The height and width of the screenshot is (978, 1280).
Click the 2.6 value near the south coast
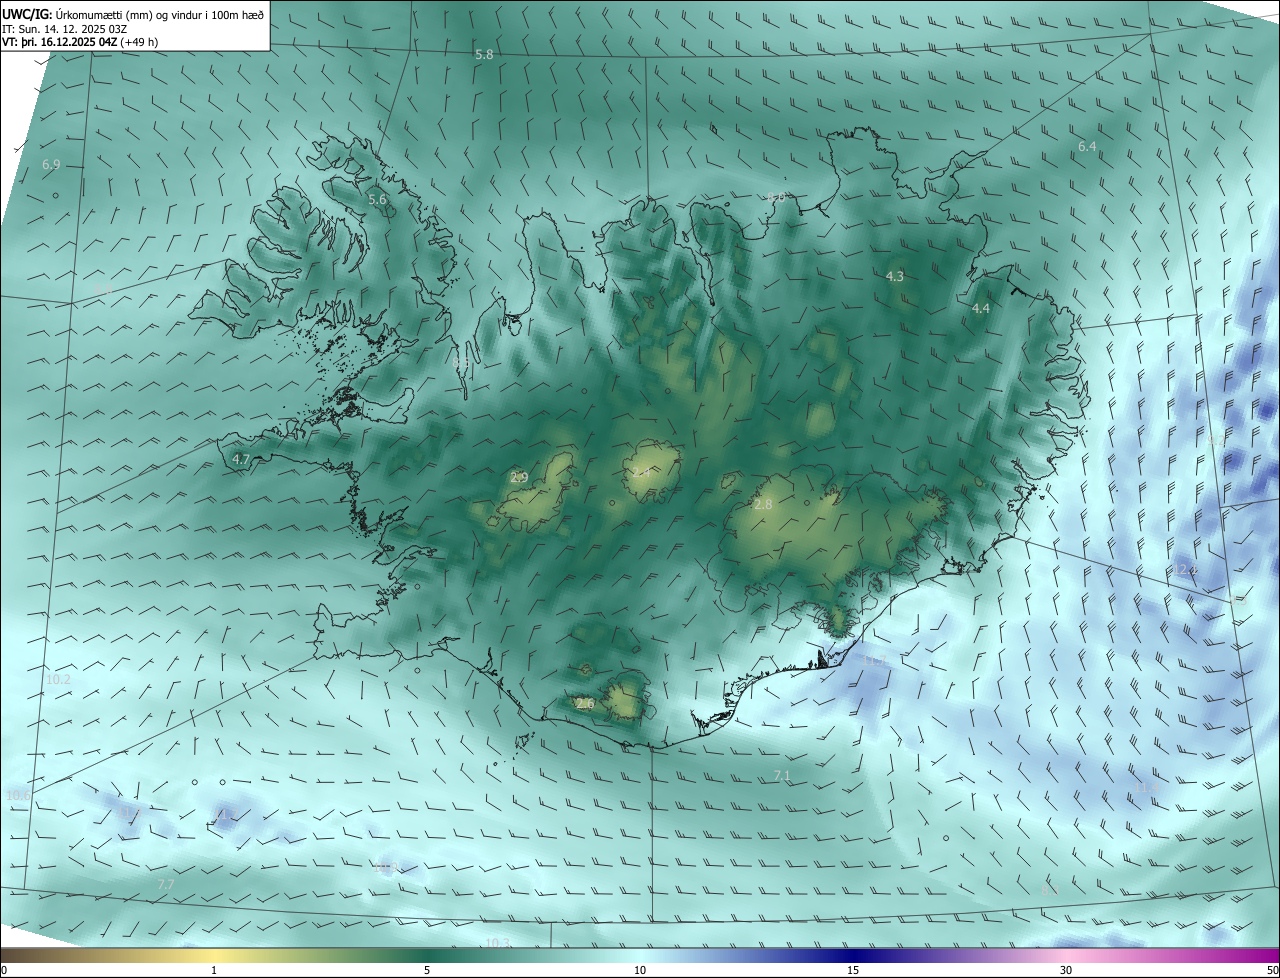pyautogui.click(x=585, y=704)
